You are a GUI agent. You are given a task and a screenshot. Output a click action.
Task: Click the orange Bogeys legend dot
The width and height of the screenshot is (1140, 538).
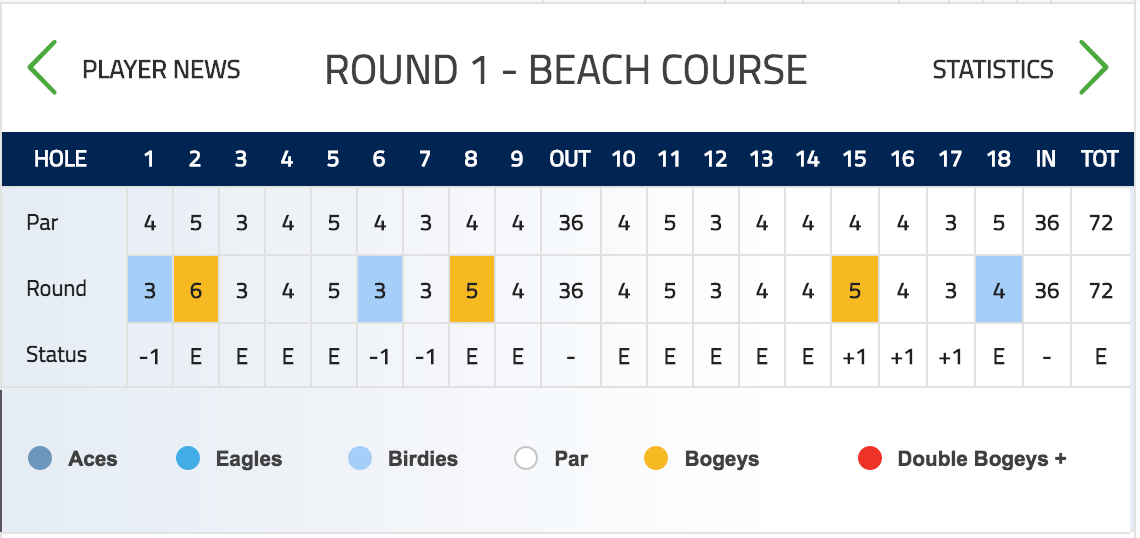(x=656, y=459)
